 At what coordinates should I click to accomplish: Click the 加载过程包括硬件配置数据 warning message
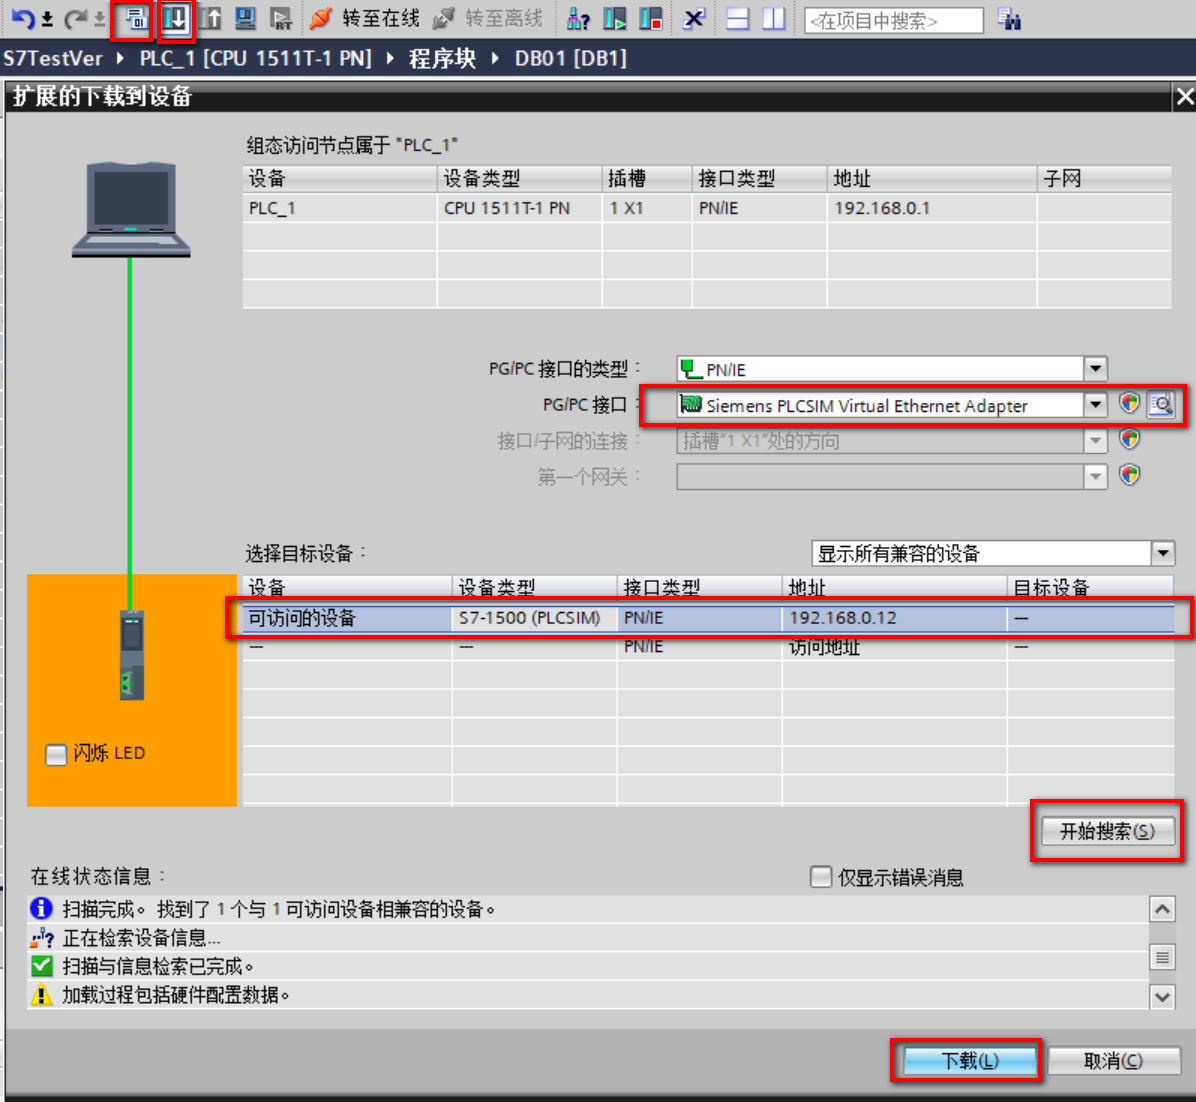[176, 995]
